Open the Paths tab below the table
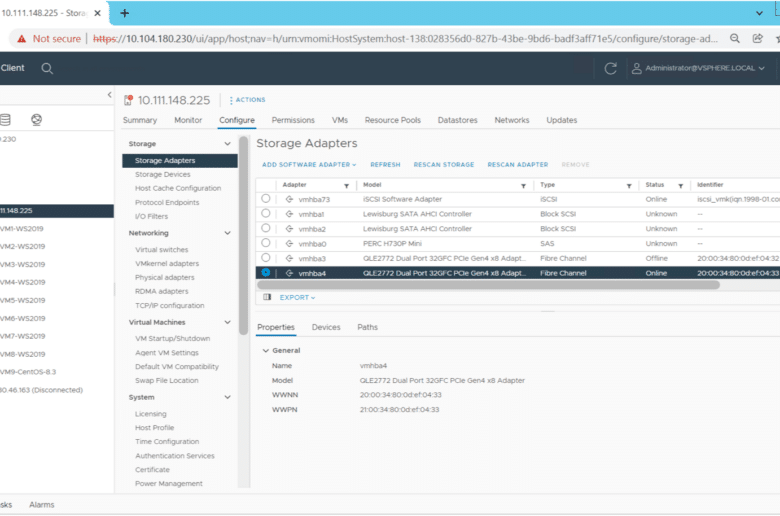 pyautogui.click(x=367, y=327)
